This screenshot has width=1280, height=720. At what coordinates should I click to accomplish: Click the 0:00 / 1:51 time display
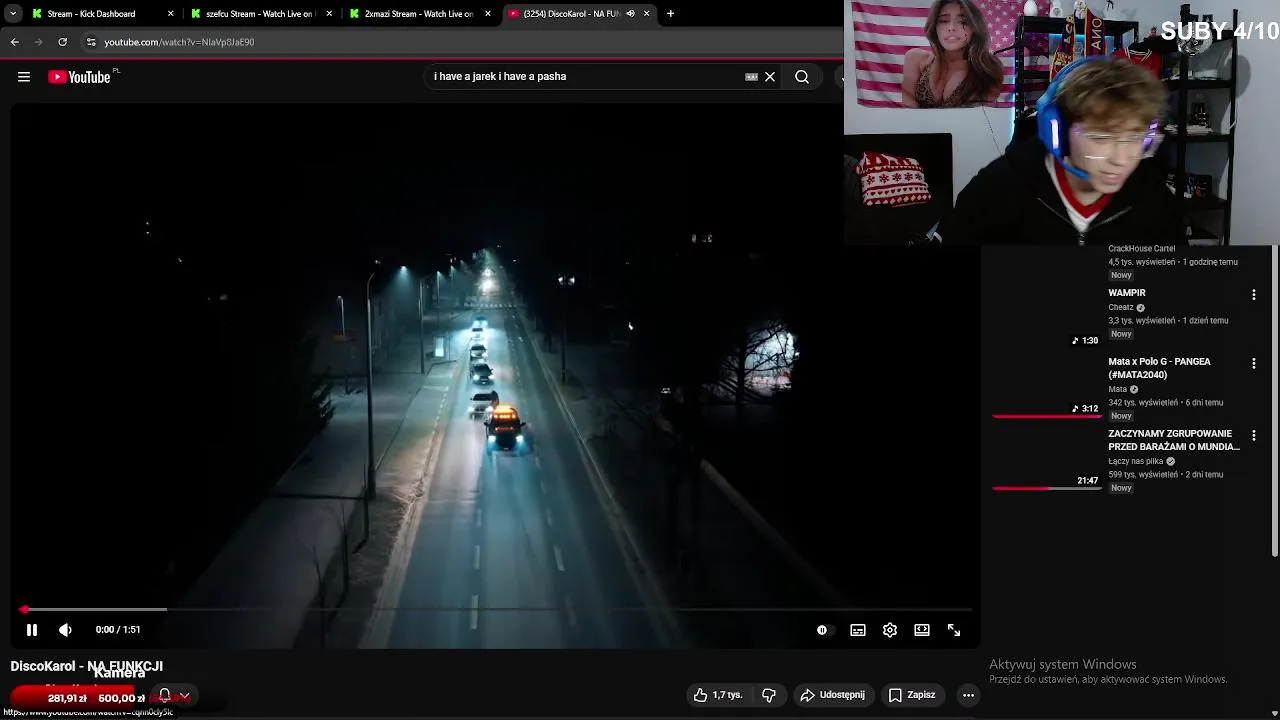tap(118, 630)
